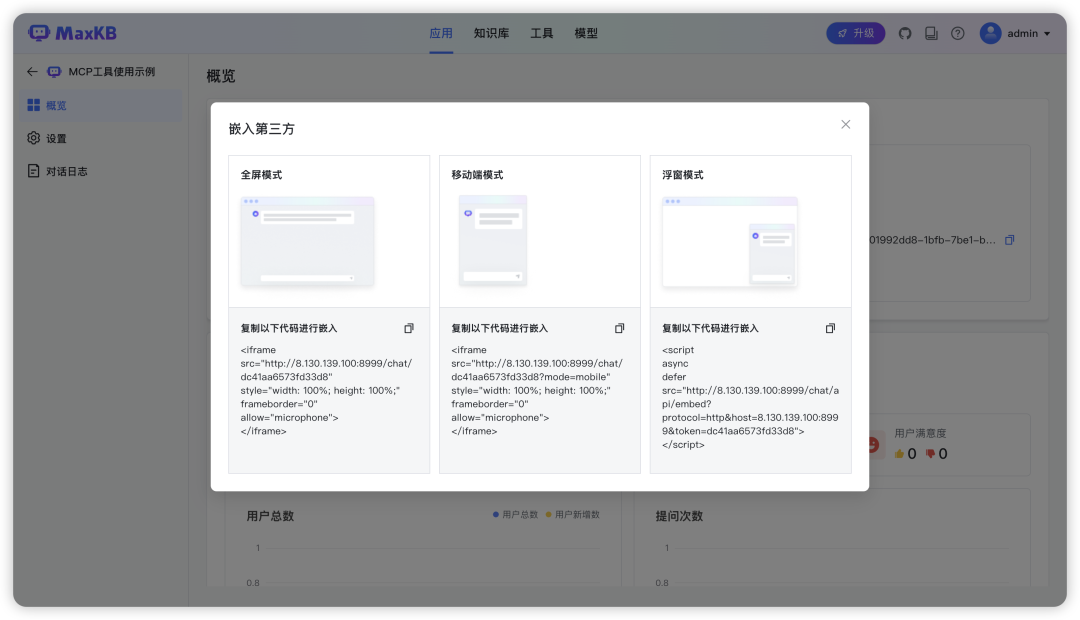
Task: Switch to the 应用 tab
Action: [441, 33]
